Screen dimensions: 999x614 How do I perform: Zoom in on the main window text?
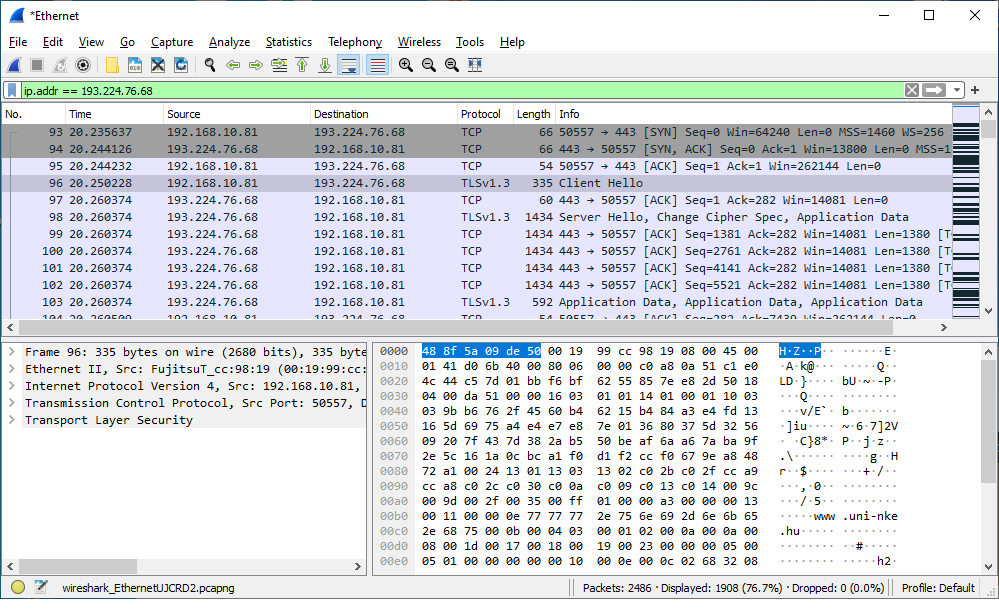pos(406,65)
